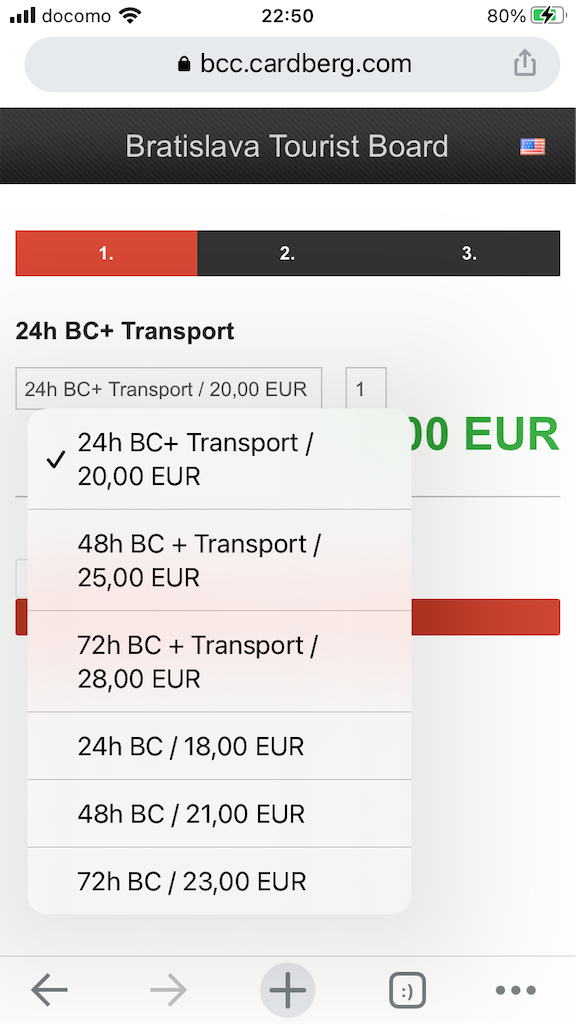Tap the bcc.cardberg.com address bar
Image resolution: width=576 pixels, height=1024 pixels.
(293, 64)
